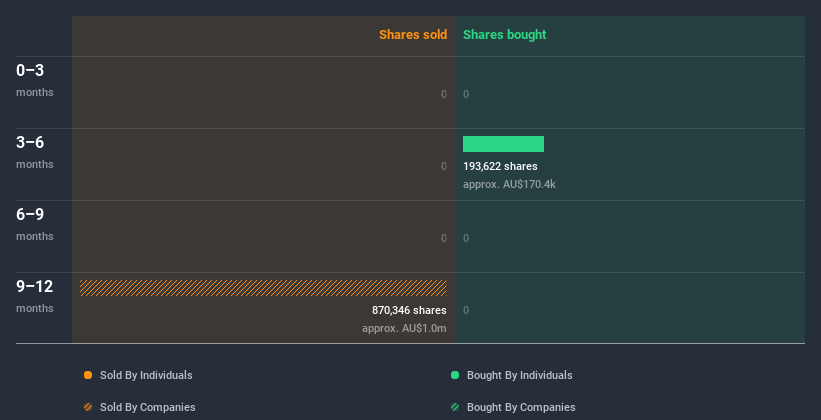Viewport: 821px width, 420px height.
Task: Click the '9–12' months row label
Action: click(35, 286)
